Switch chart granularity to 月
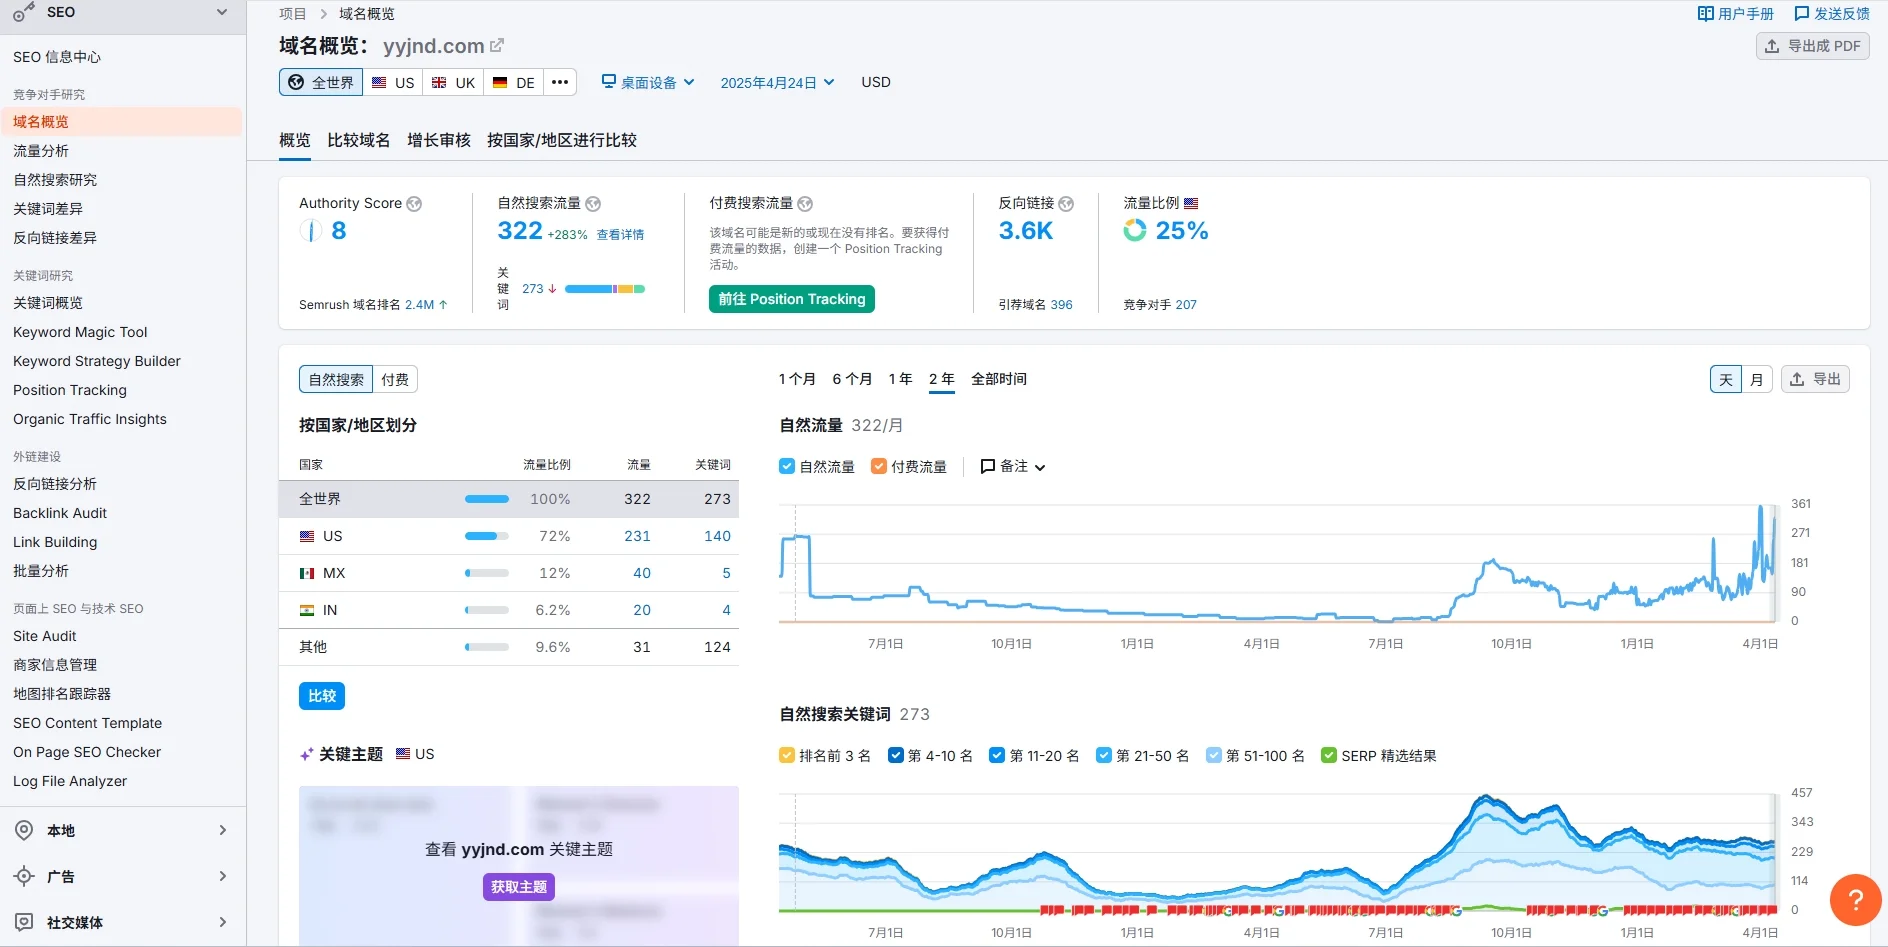This screenshot has height=947, width=1888. [x=1757, y=379]
